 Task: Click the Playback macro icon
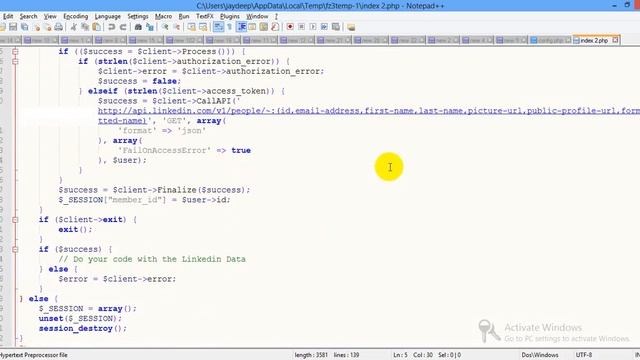click(x=313, y=27)
